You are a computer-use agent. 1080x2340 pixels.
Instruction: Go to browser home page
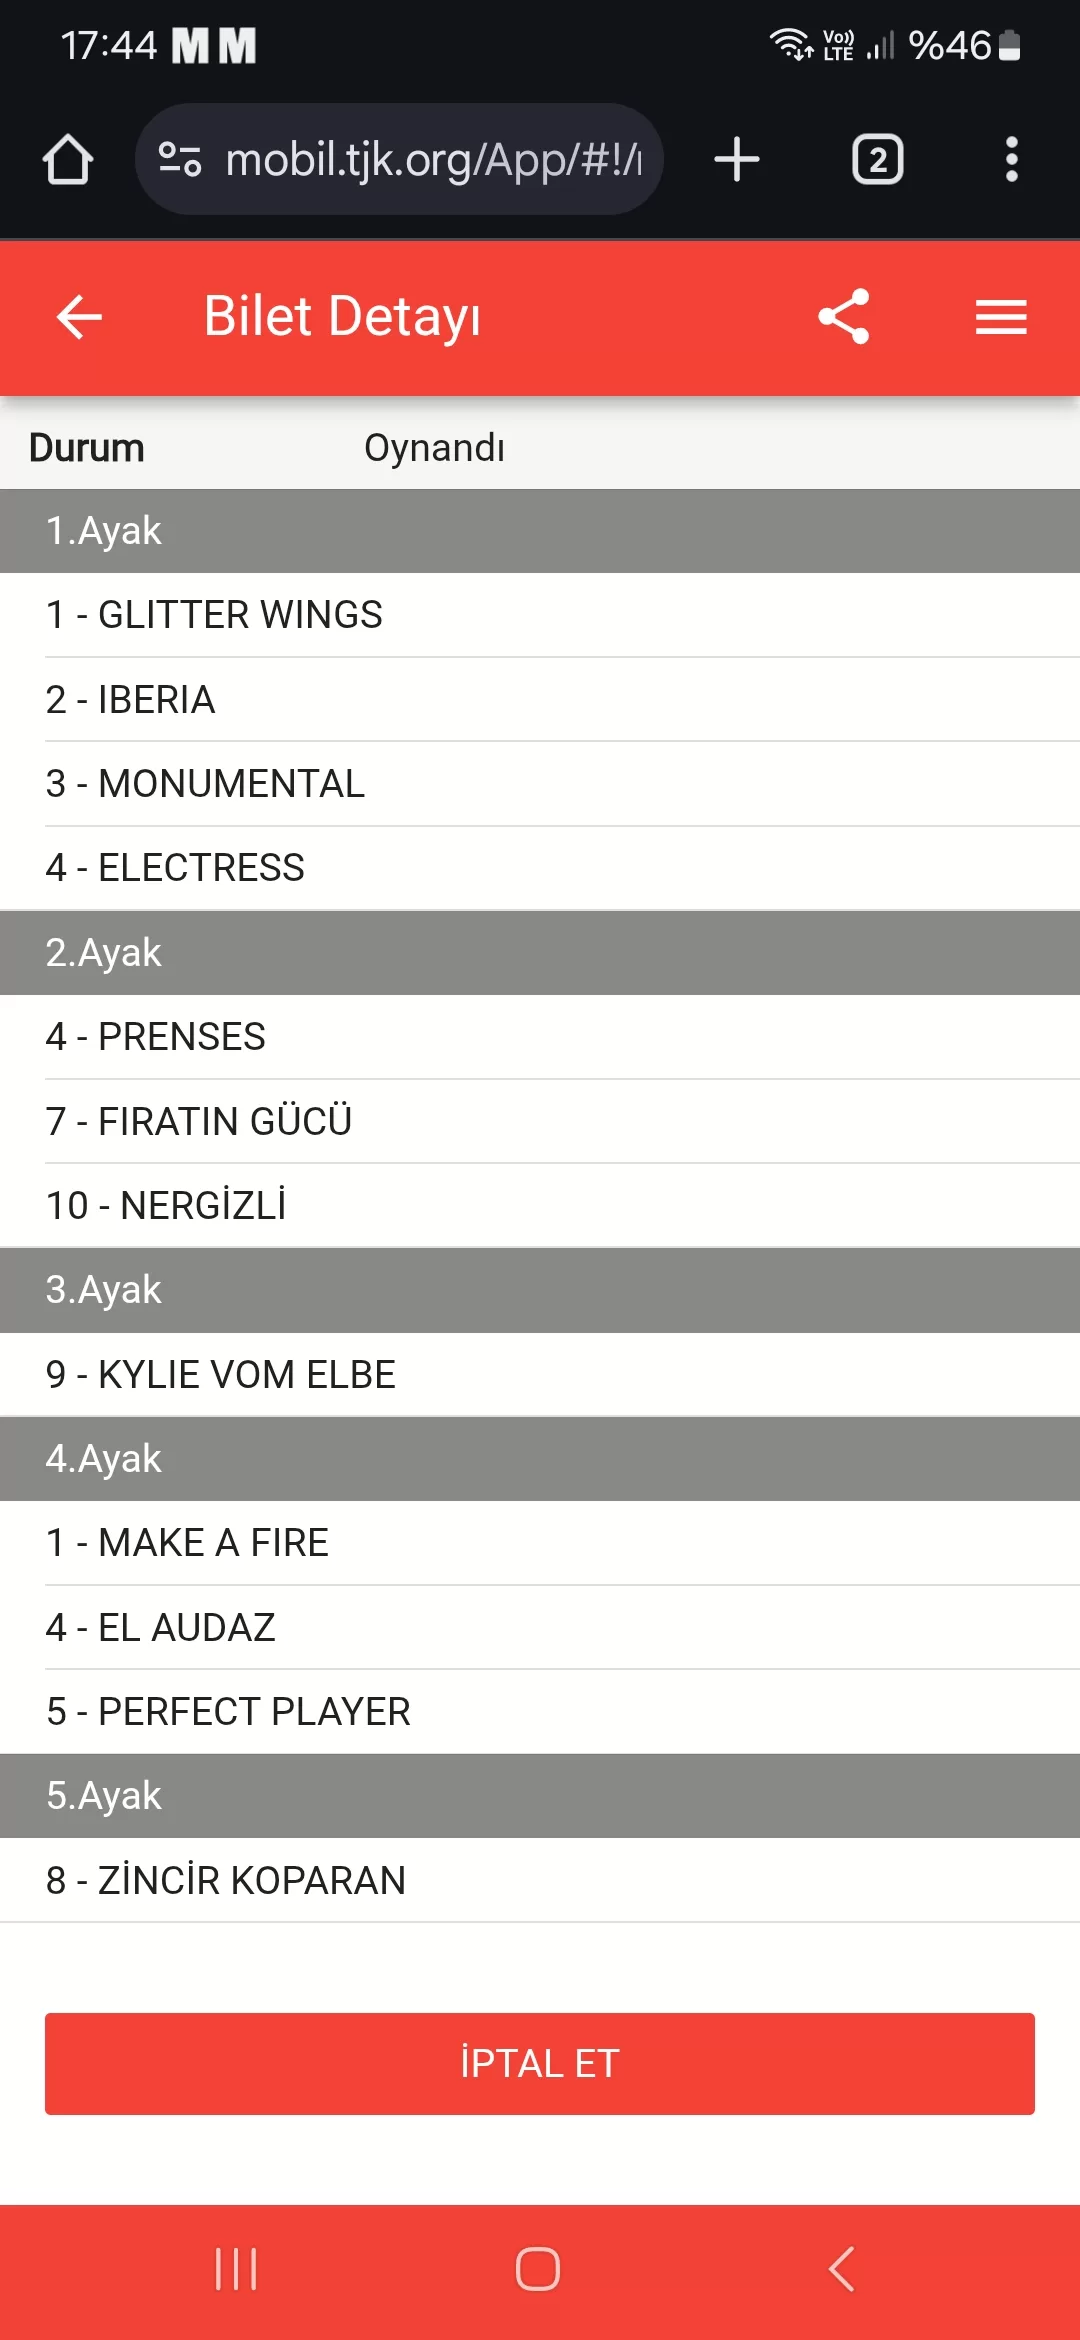tap(68, 160)
